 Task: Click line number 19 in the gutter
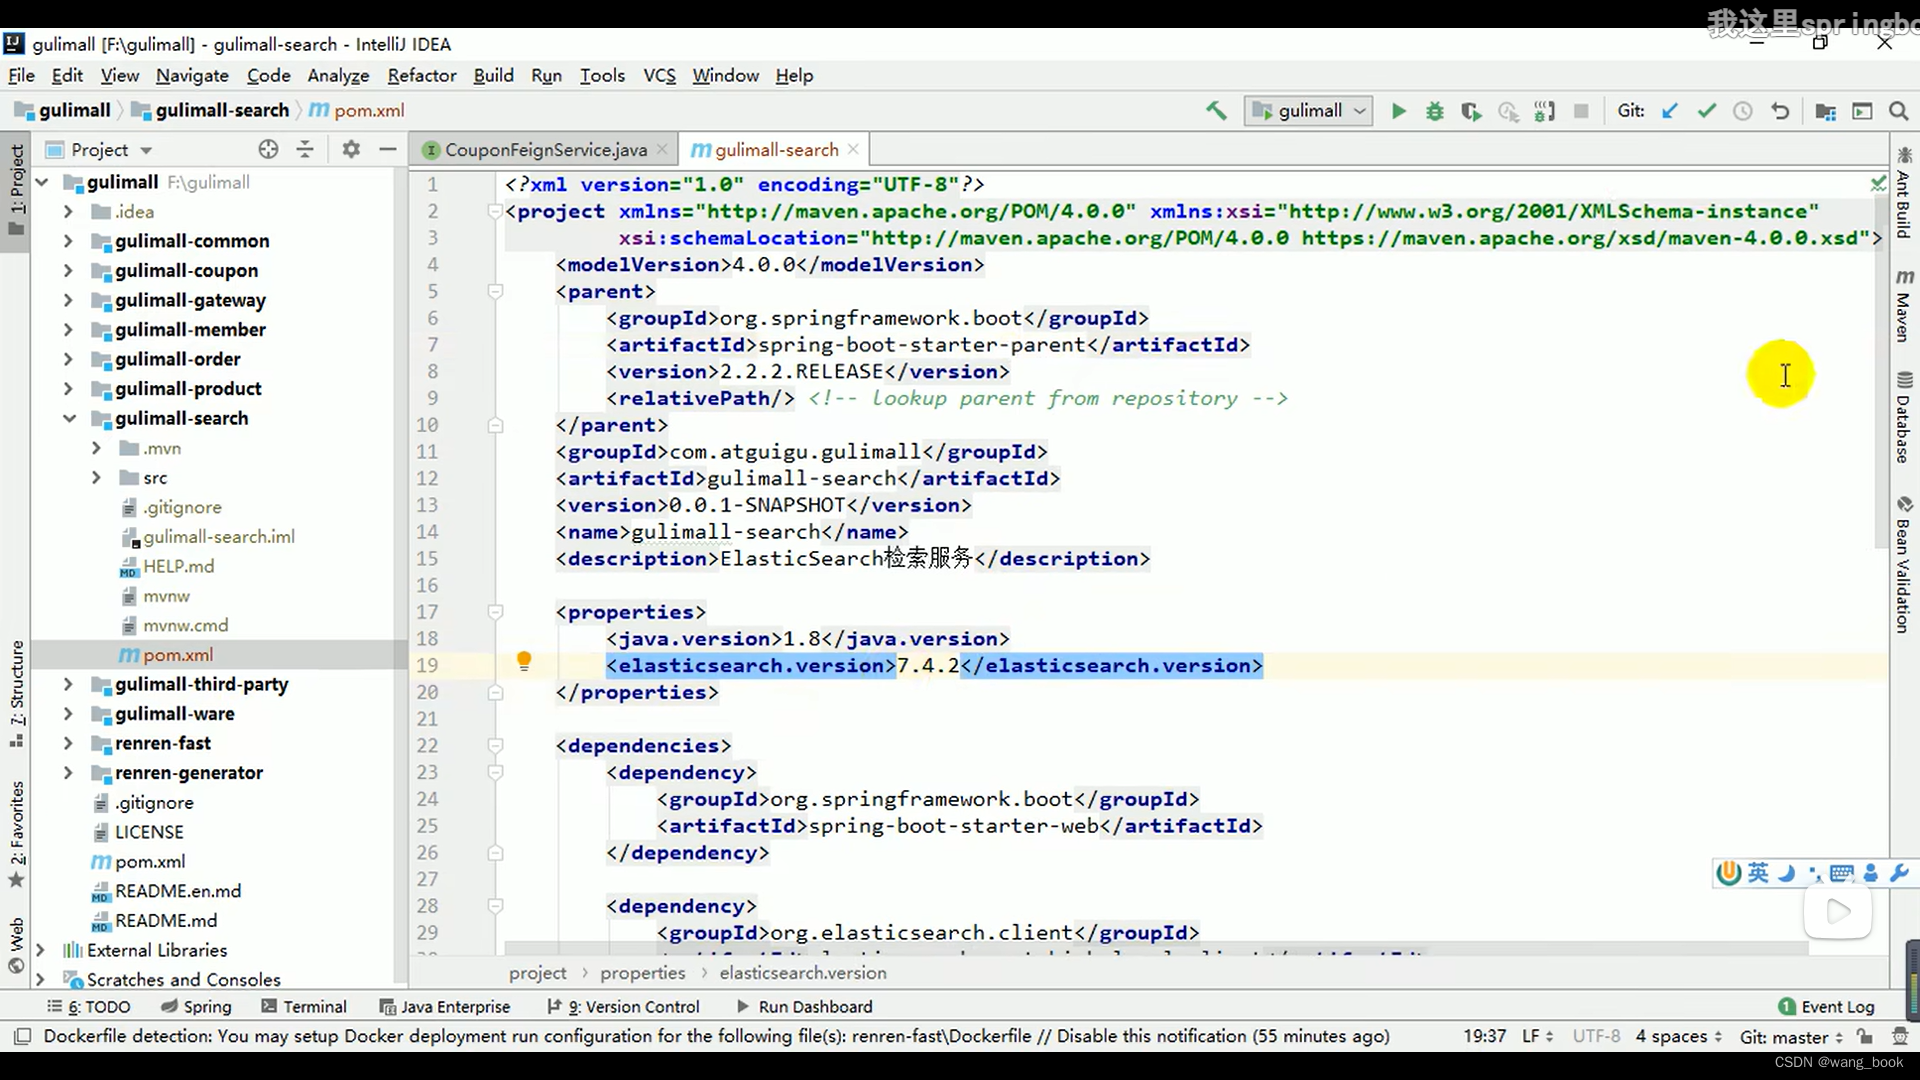pyautogui.click(x=427, y=665)
